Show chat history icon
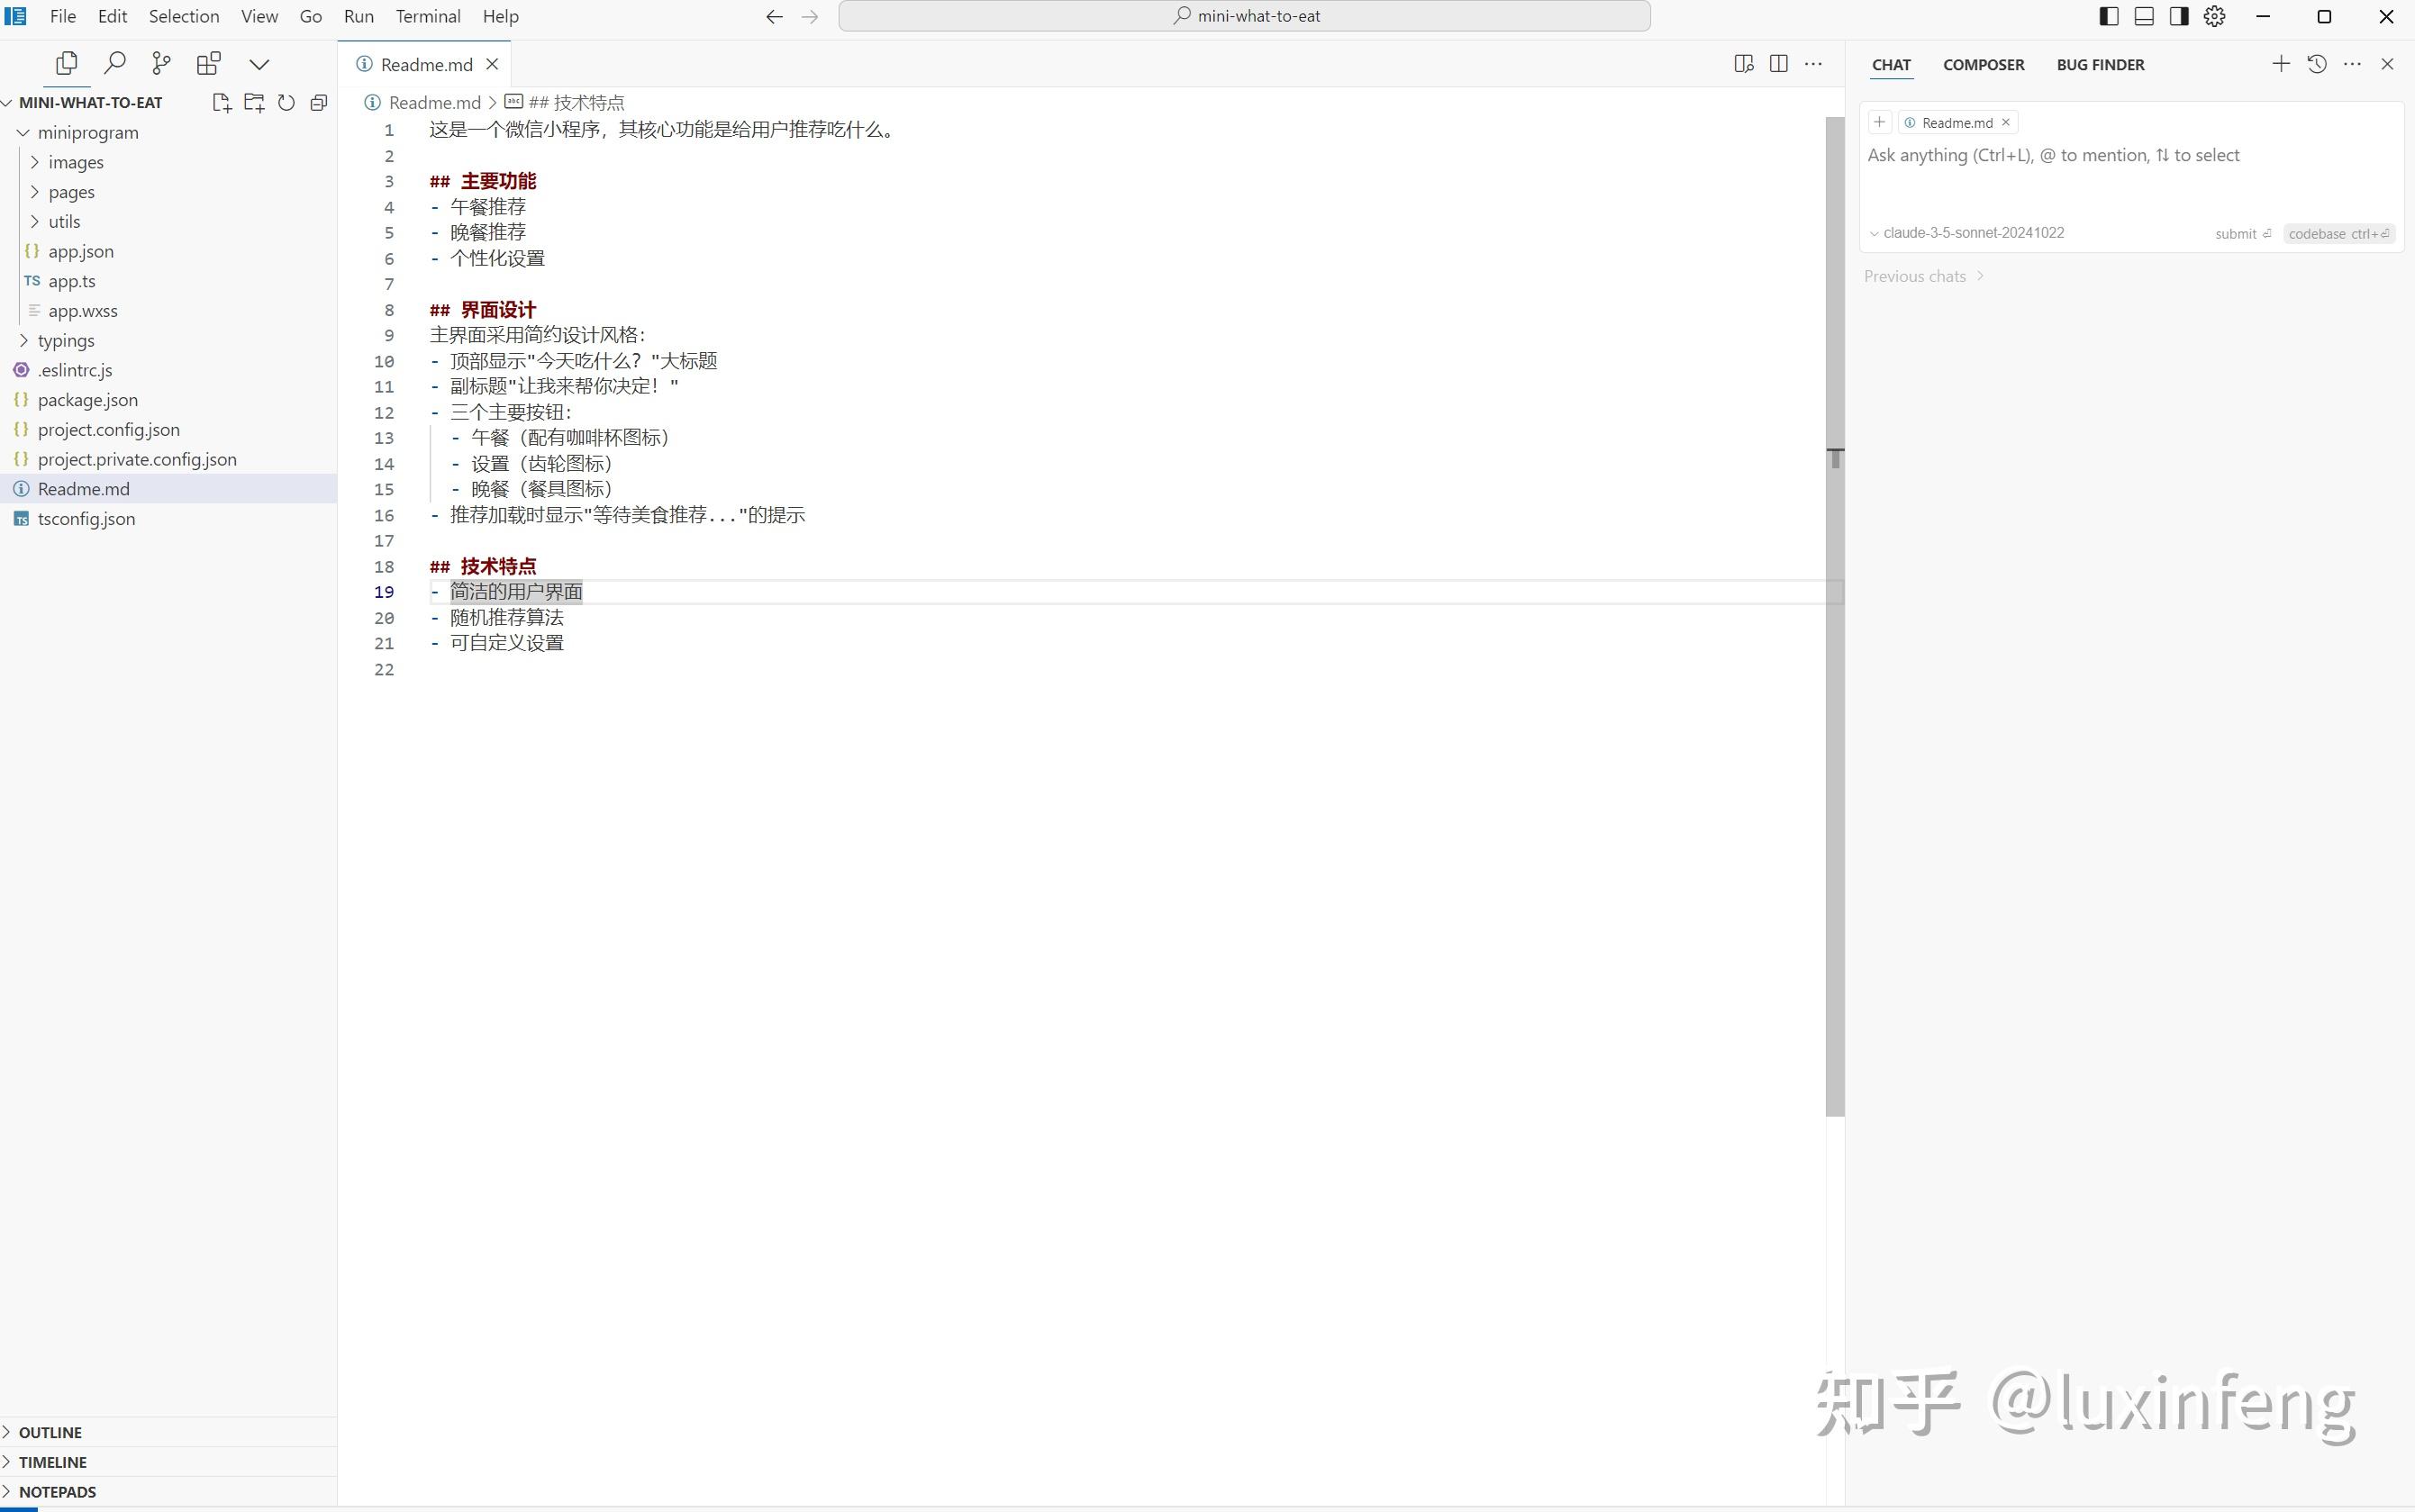Viewport: 2415px width, 1512px height. [2316, 64]
